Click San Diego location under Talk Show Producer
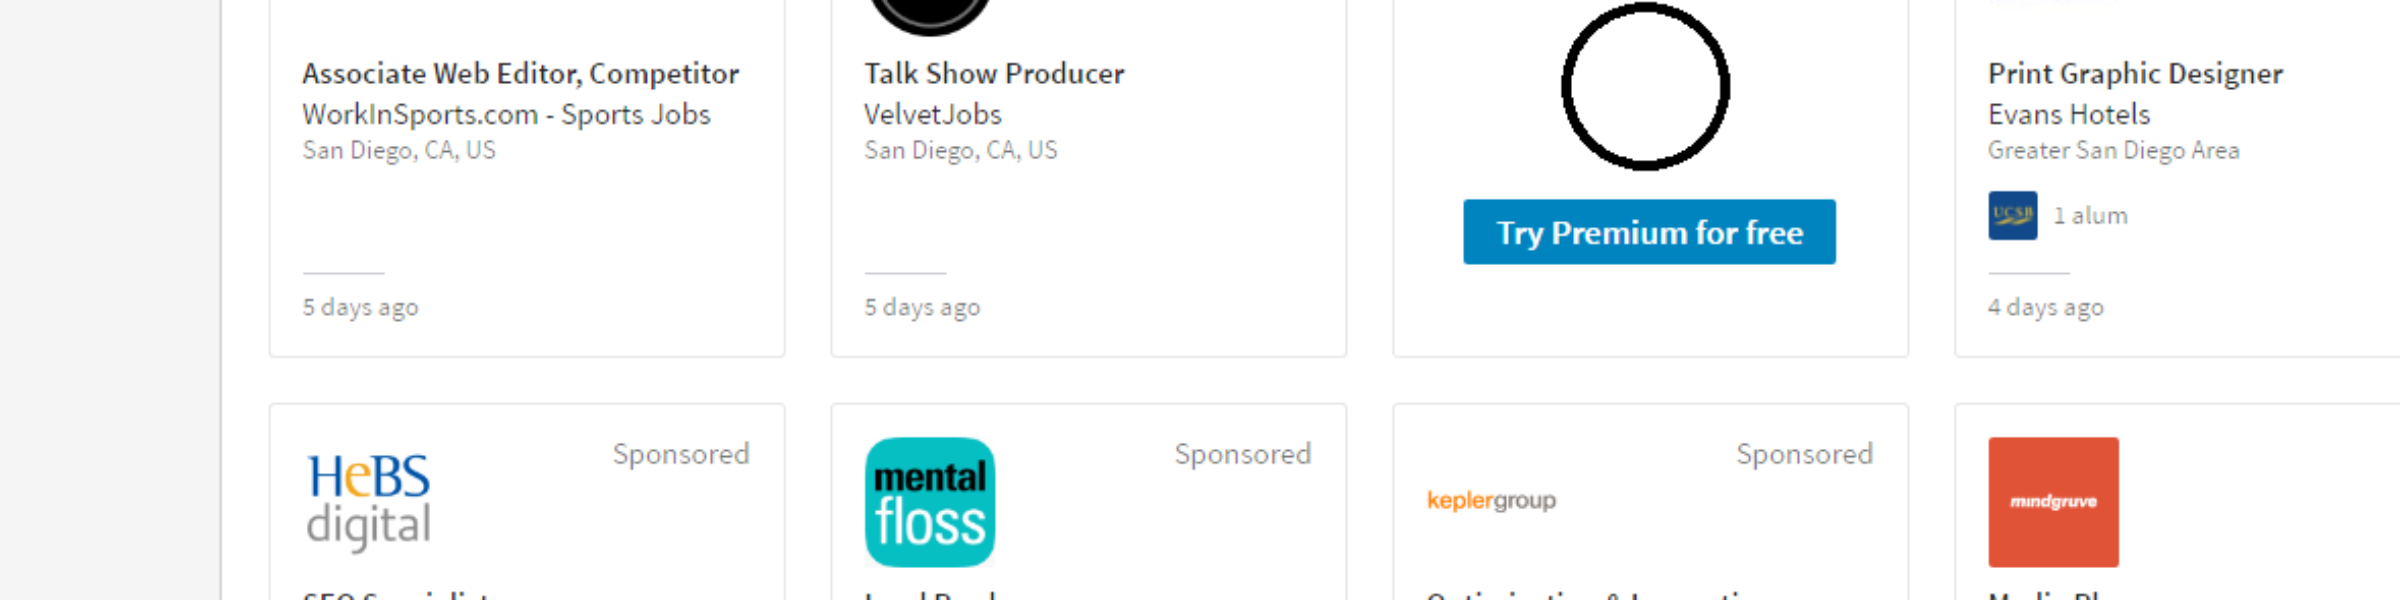Image resolution: width=2400 pixels, height=600 pixels. (960, 151)
